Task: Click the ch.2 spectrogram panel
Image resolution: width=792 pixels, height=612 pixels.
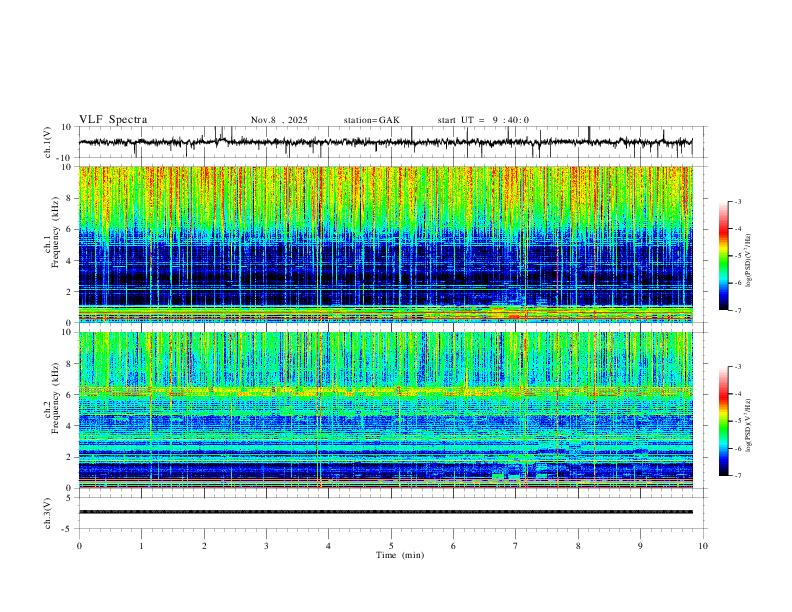Action: 385,410
